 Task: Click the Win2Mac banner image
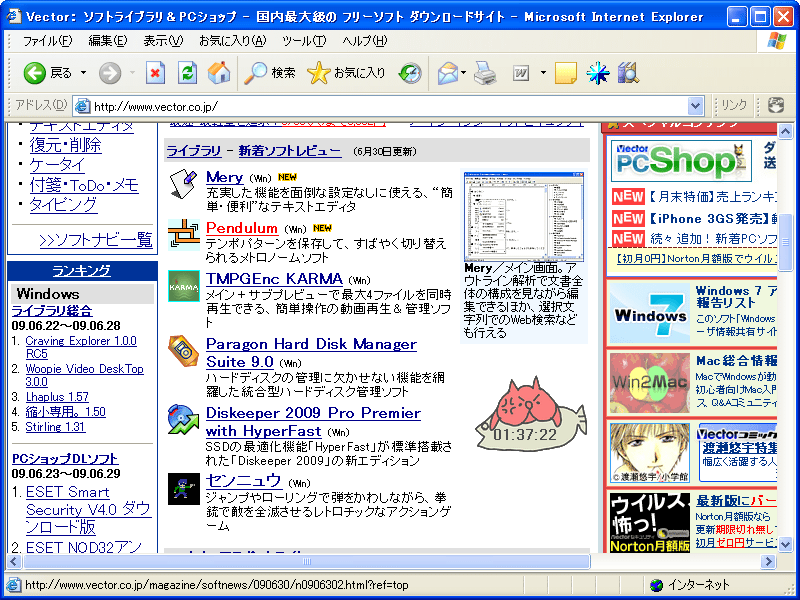(649, 383)
